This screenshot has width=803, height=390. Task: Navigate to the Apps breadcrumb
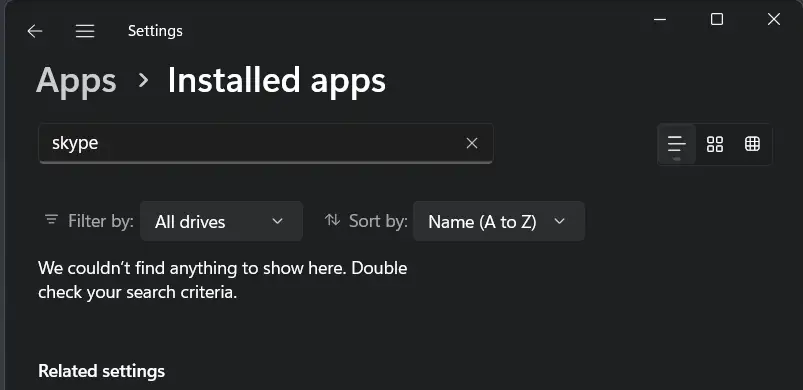[76, 80]
